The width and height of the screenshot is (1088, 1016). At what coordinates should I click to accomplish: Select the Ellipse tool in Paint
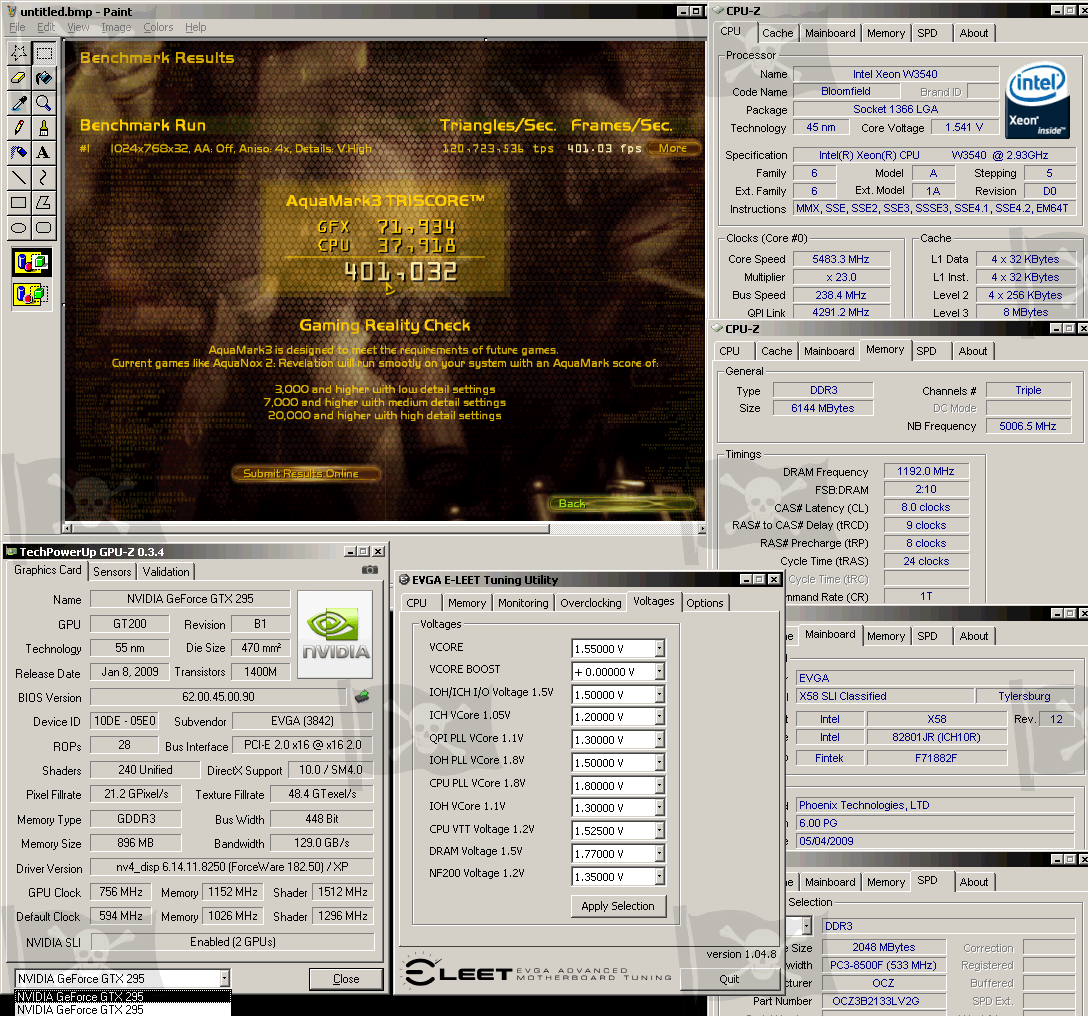coord(19,228)
